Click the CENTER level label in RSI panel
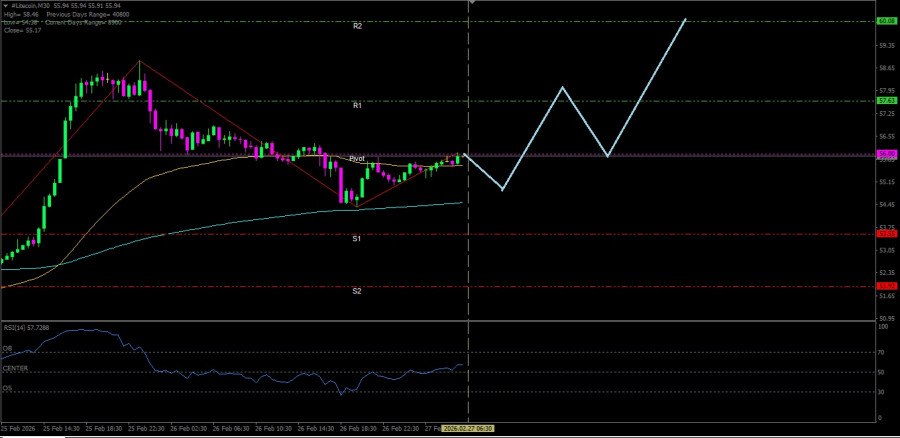The width and height of the screenshot is (900, 438). point(14,370)
